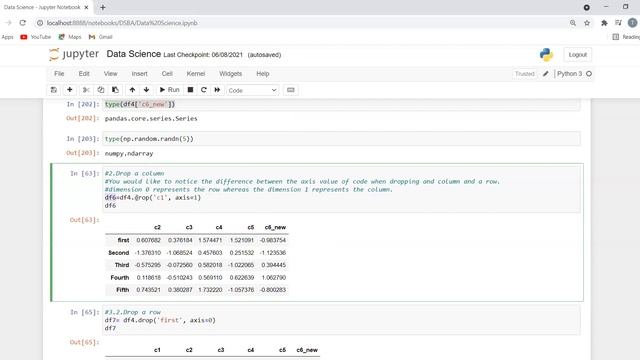Click into cell In [203] code
This screenshot has width=640, height=360.
341,139
